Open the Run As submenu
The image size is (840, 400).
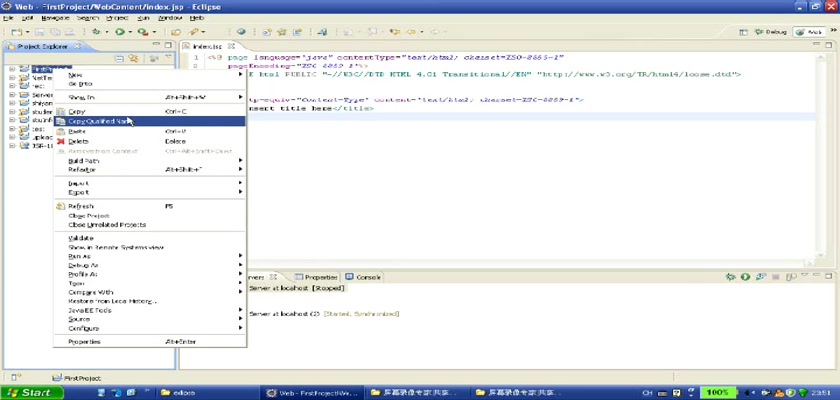pos(79,256)
